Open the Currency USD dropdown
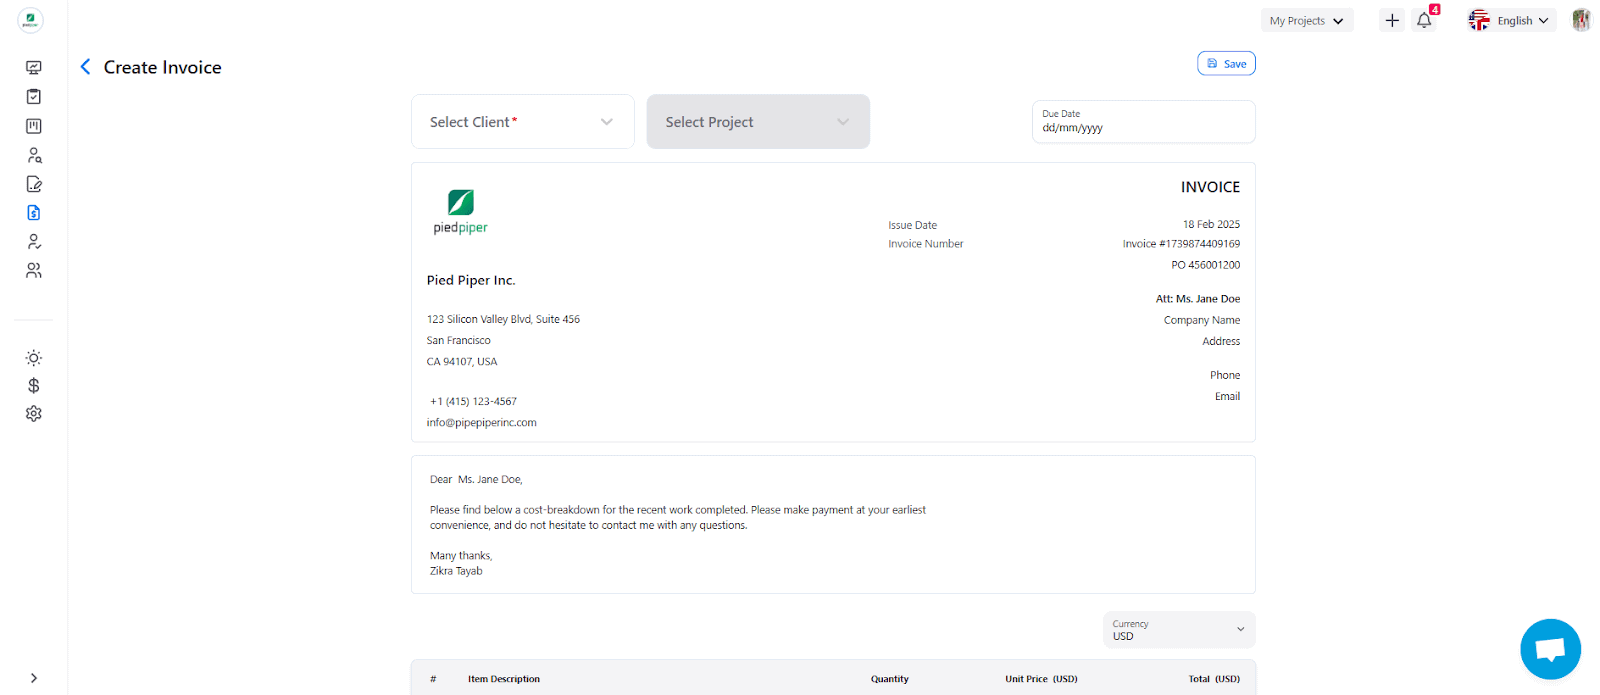 [x=1178, y=630]
